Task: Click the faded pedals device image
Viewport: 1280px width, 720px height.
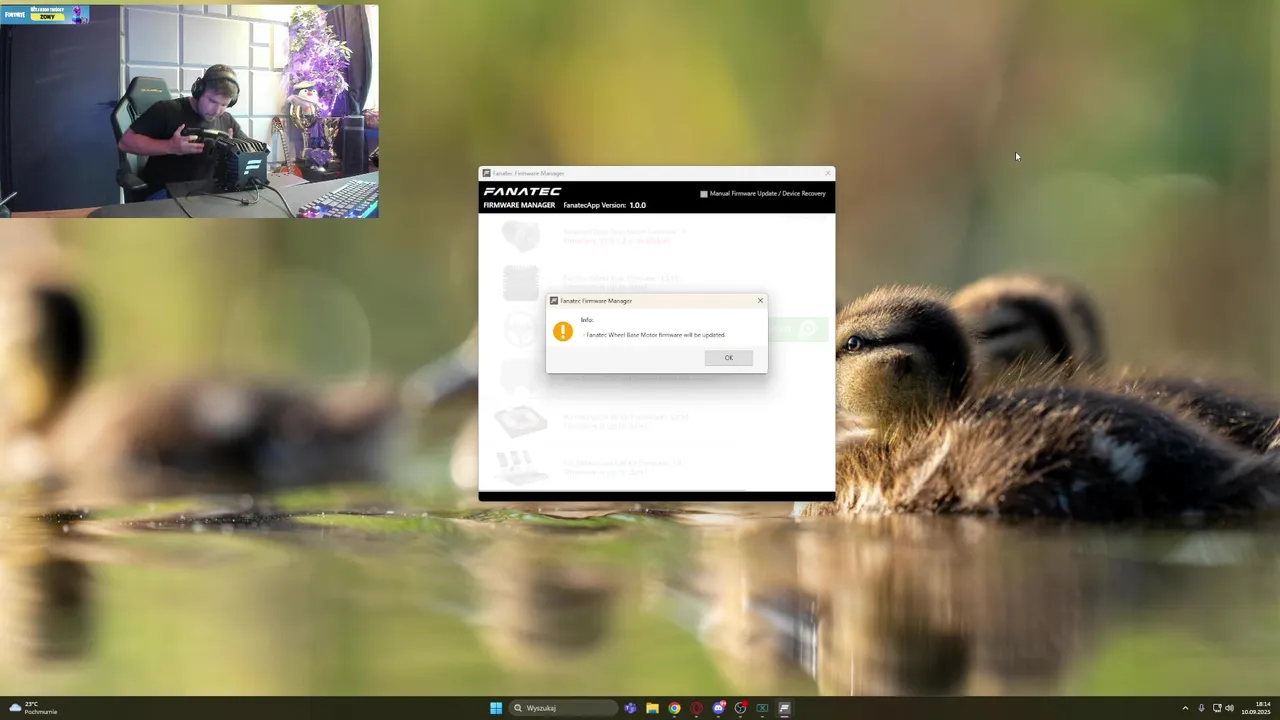Action: [x=521, y=467]
